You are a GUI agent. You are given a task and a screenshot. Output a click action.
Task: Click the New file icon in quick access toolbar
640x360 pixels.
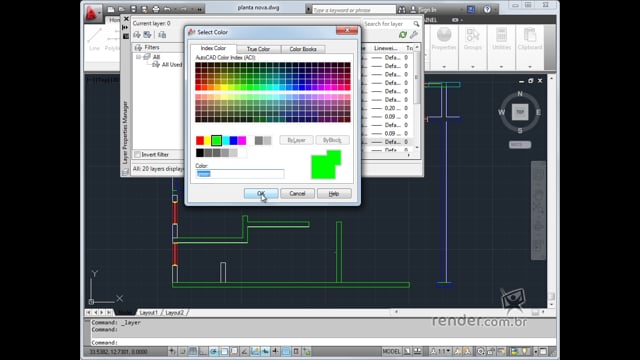click(x=111, y=9)
